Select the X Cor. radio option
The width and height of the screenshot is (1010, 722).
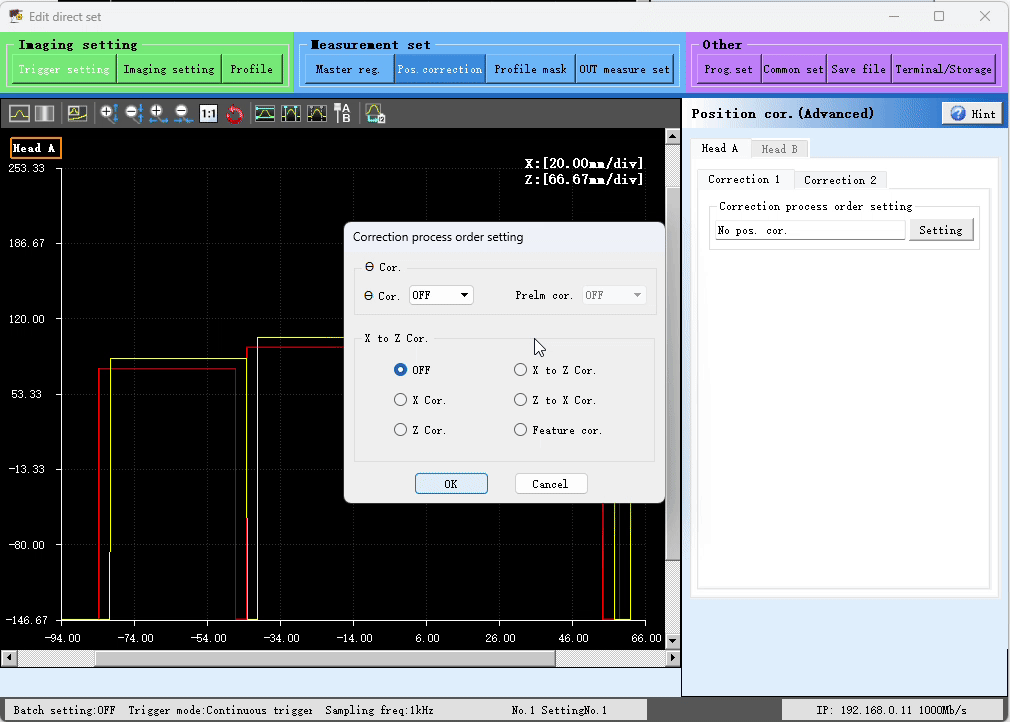coord(400,400)
